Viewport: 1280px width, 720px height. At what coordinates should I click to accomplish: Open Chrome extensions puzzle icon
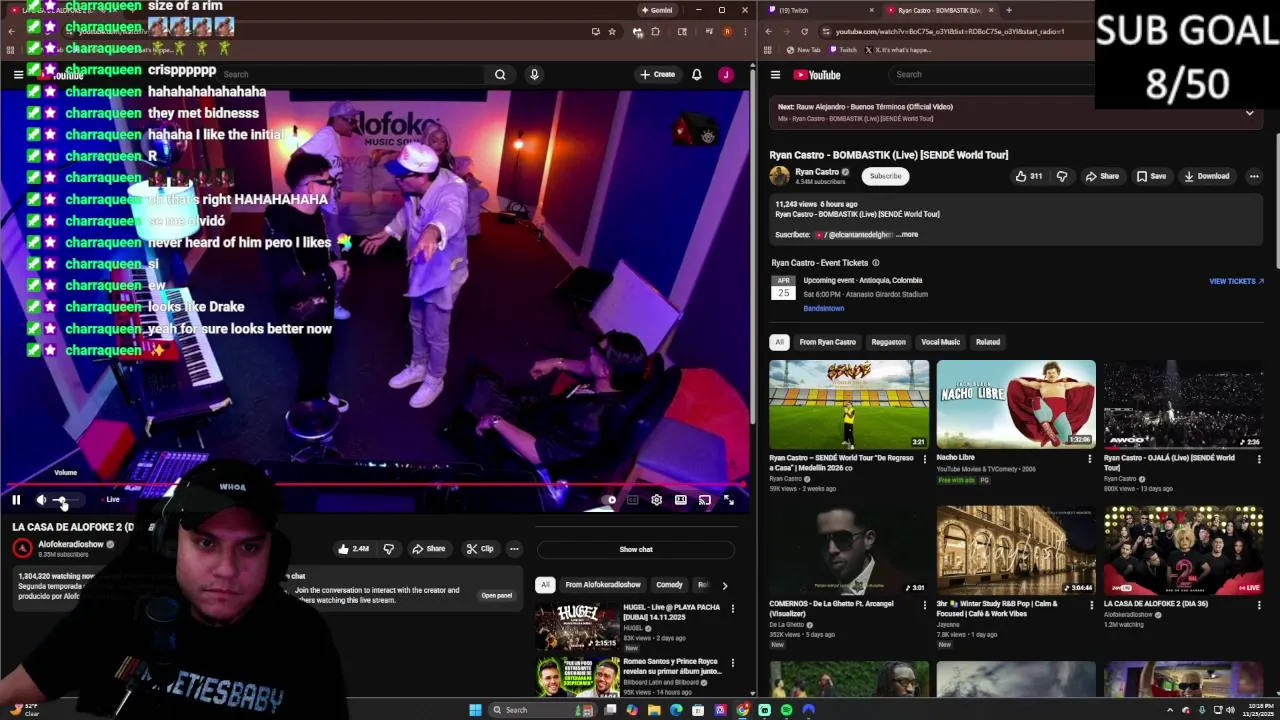tap(656, 31)
